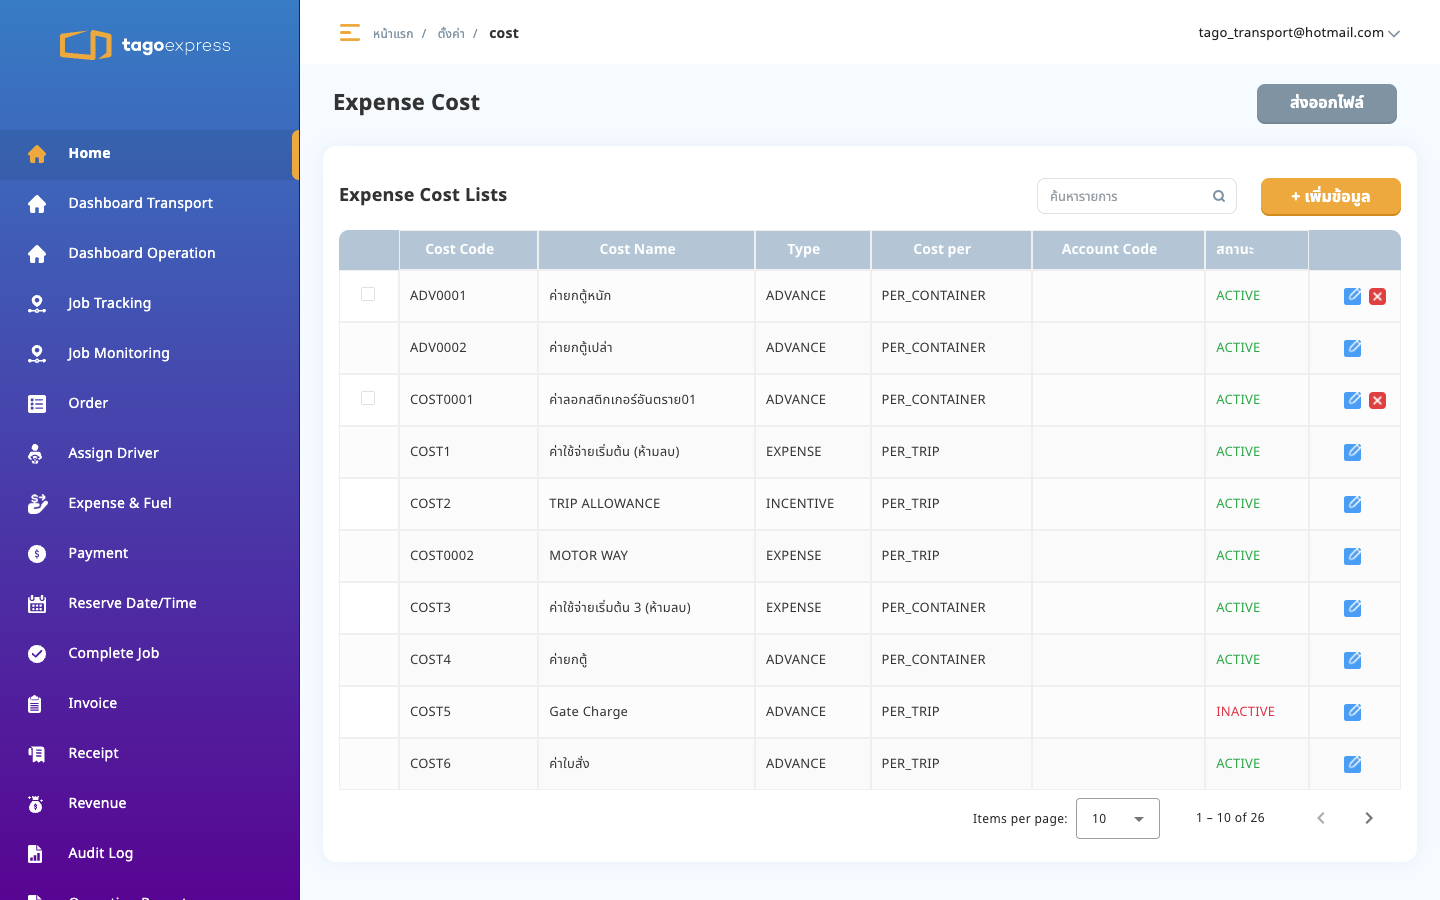Tick the checkbox for COST0001
The height and width of the screenshot is (900, 1440).
[x=368, y=398]
